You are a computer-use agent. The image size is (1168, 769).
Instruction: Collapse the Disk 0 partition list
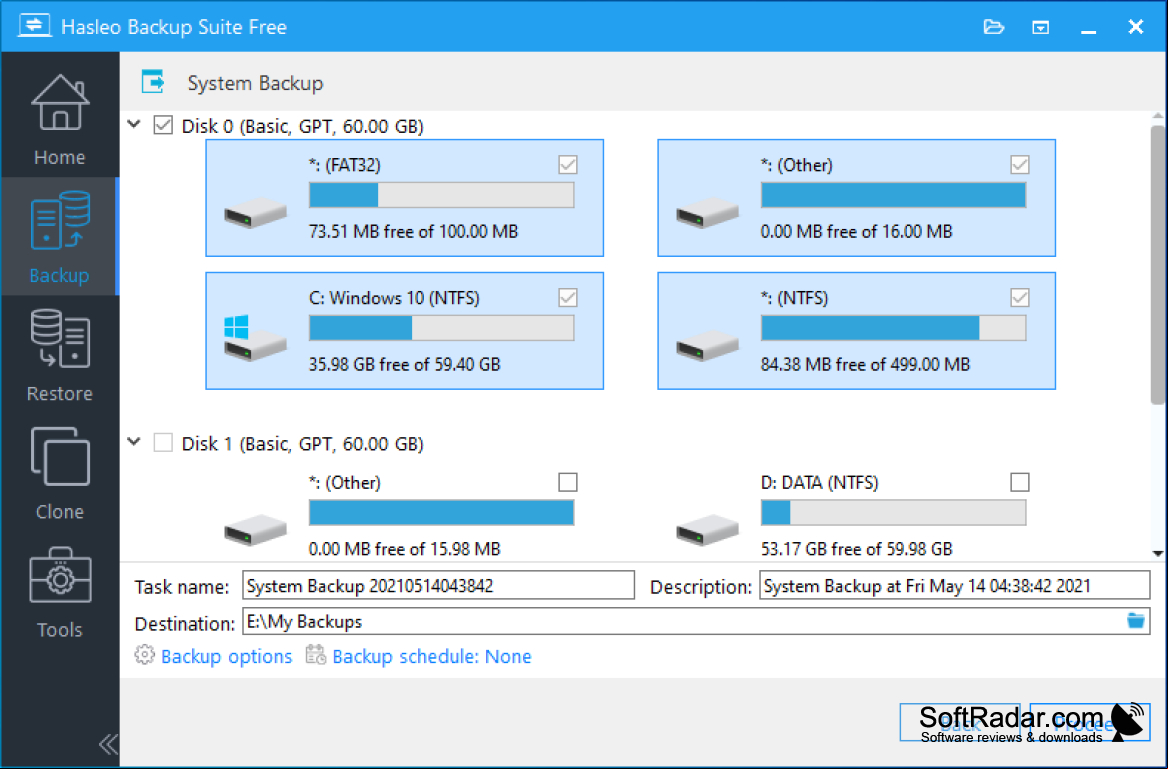pyautogui.click(x=134, y=124)
